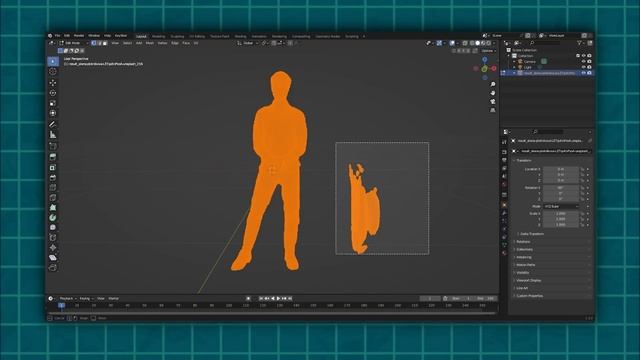Select the Bevel tool
The image size is (640, 360).
pyautogui.click(x=53, y=178)
